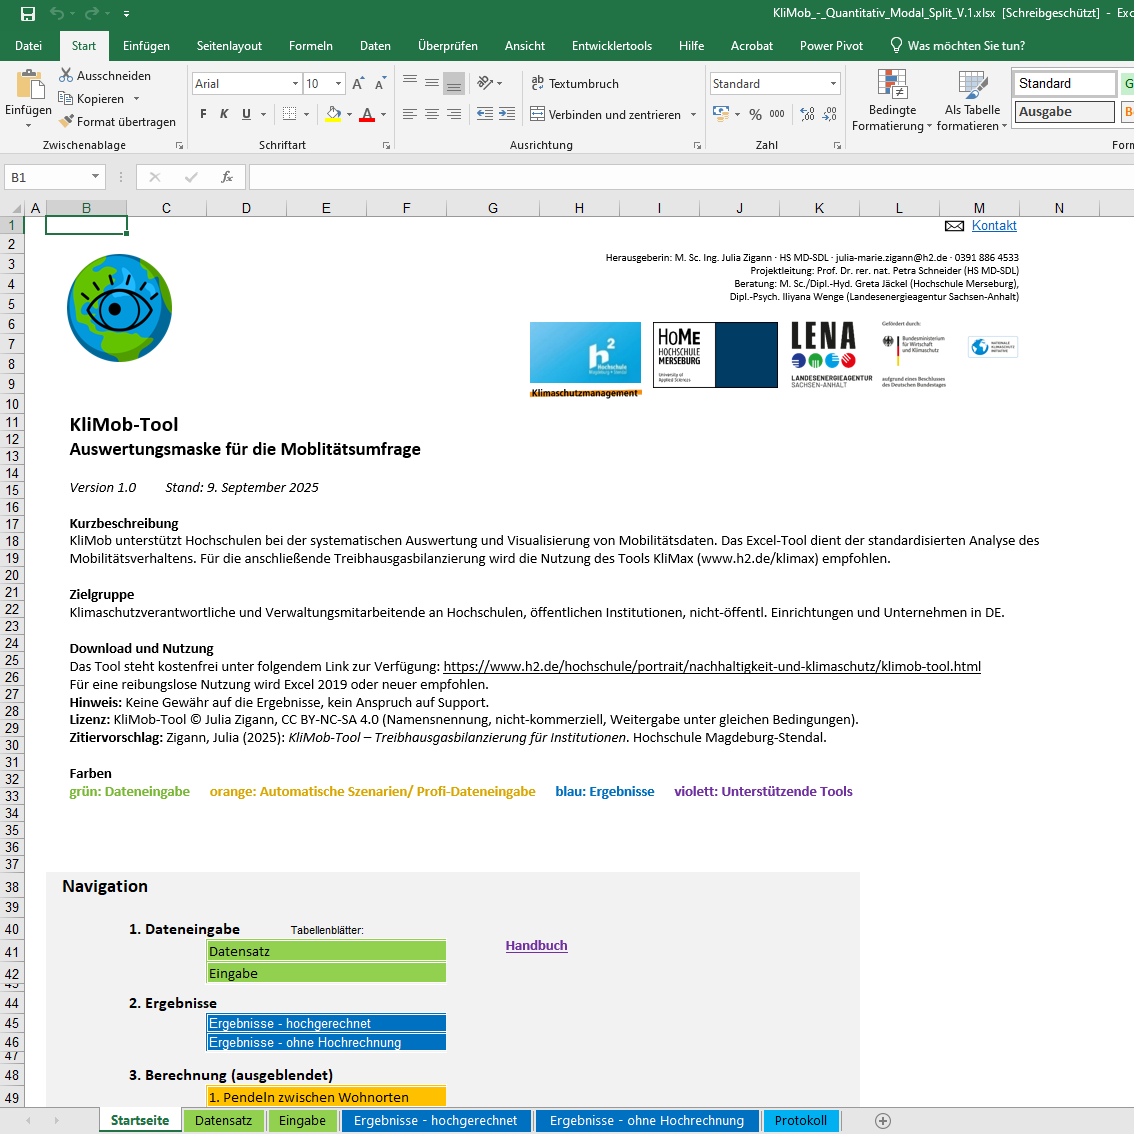Screen dimensions: 1134x1134
Task: Add a new sheet with plus icon
Action: pyautogui.click(x=883, y=1121)
